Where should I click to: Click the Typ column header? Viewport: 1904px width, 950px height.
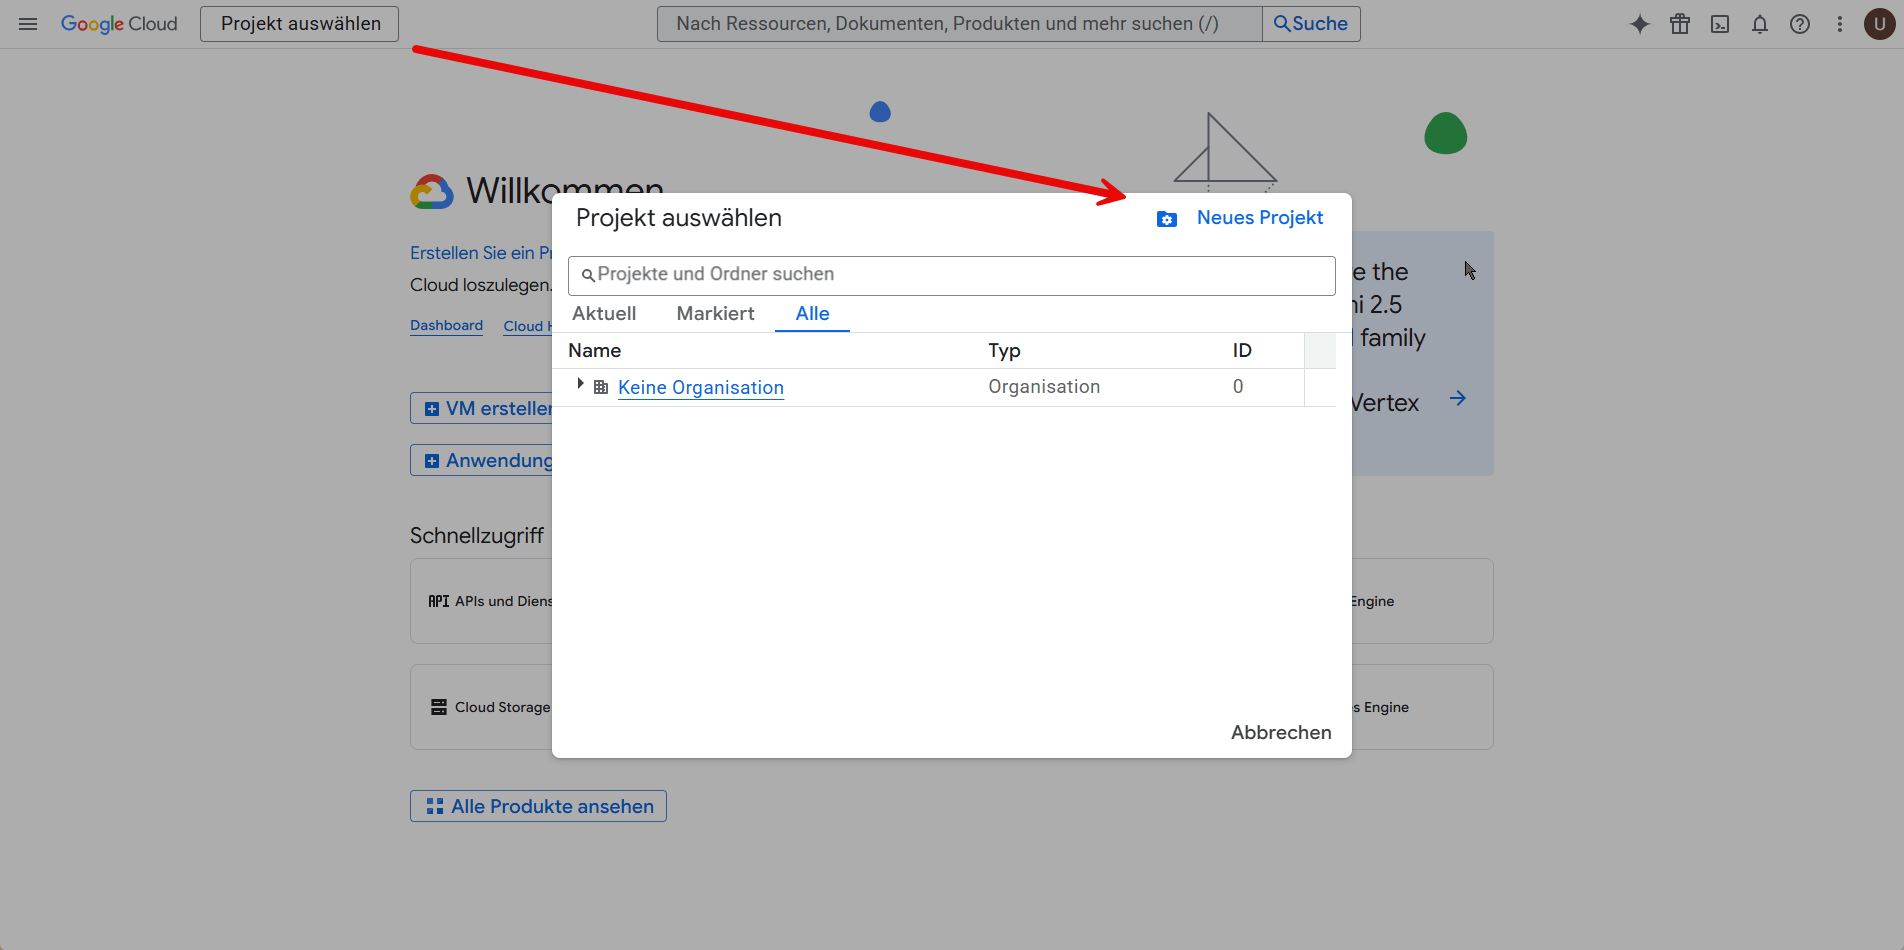pos(1004,350)
